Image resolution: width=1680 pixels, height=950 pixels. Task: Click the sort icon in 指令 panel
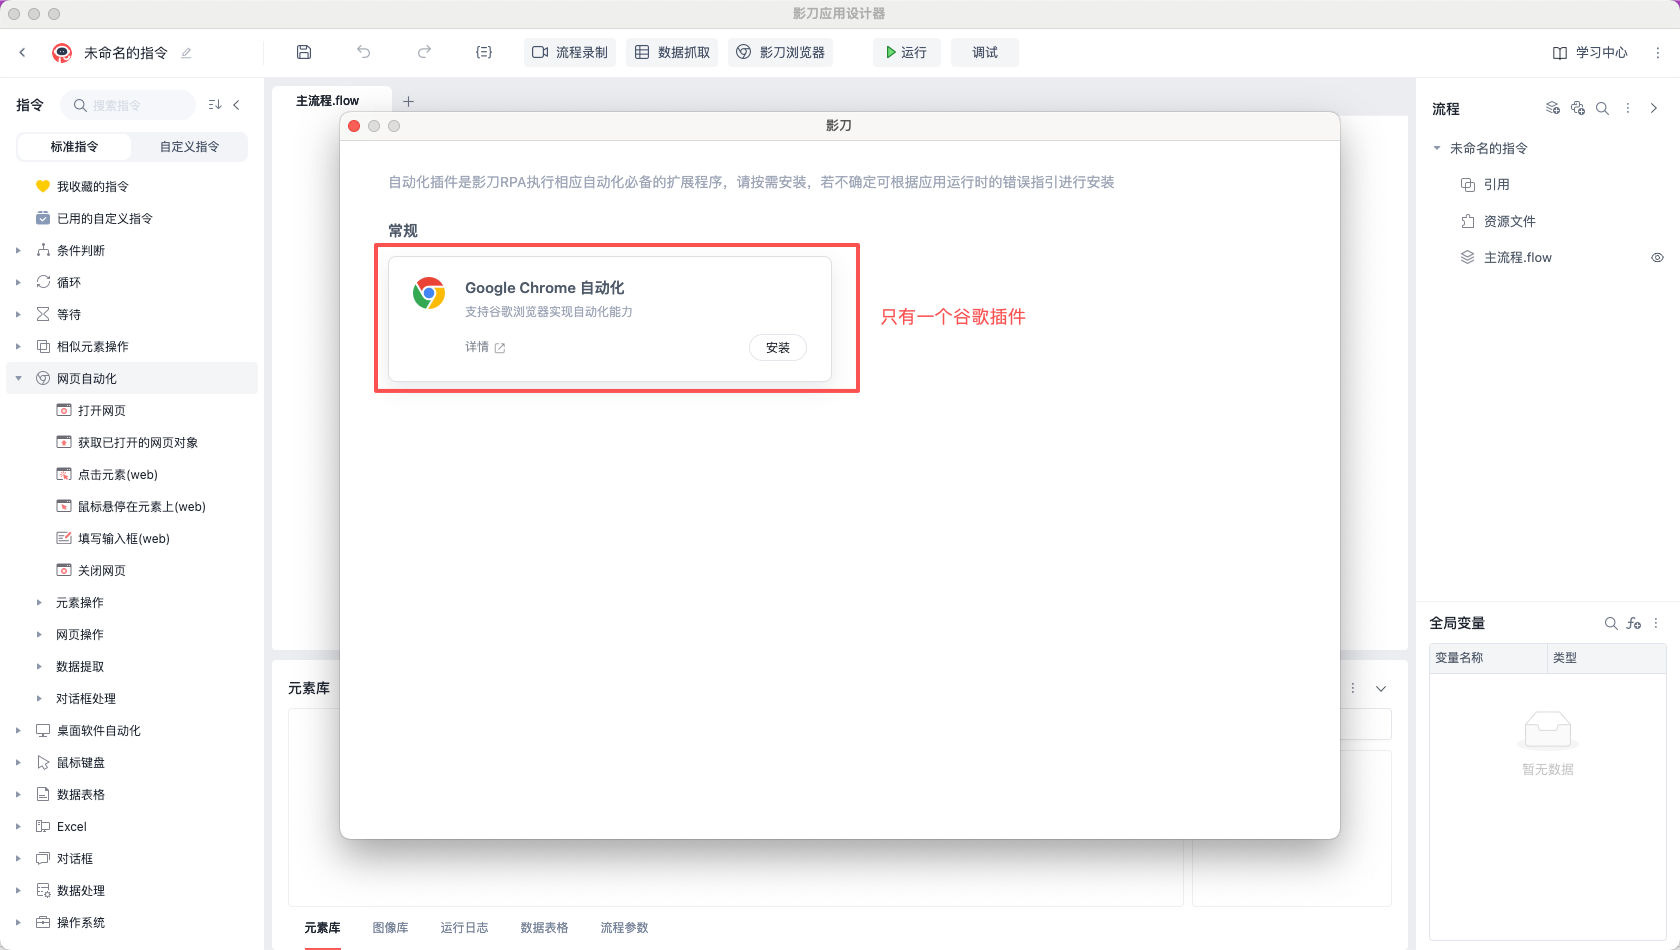(214, 105)
